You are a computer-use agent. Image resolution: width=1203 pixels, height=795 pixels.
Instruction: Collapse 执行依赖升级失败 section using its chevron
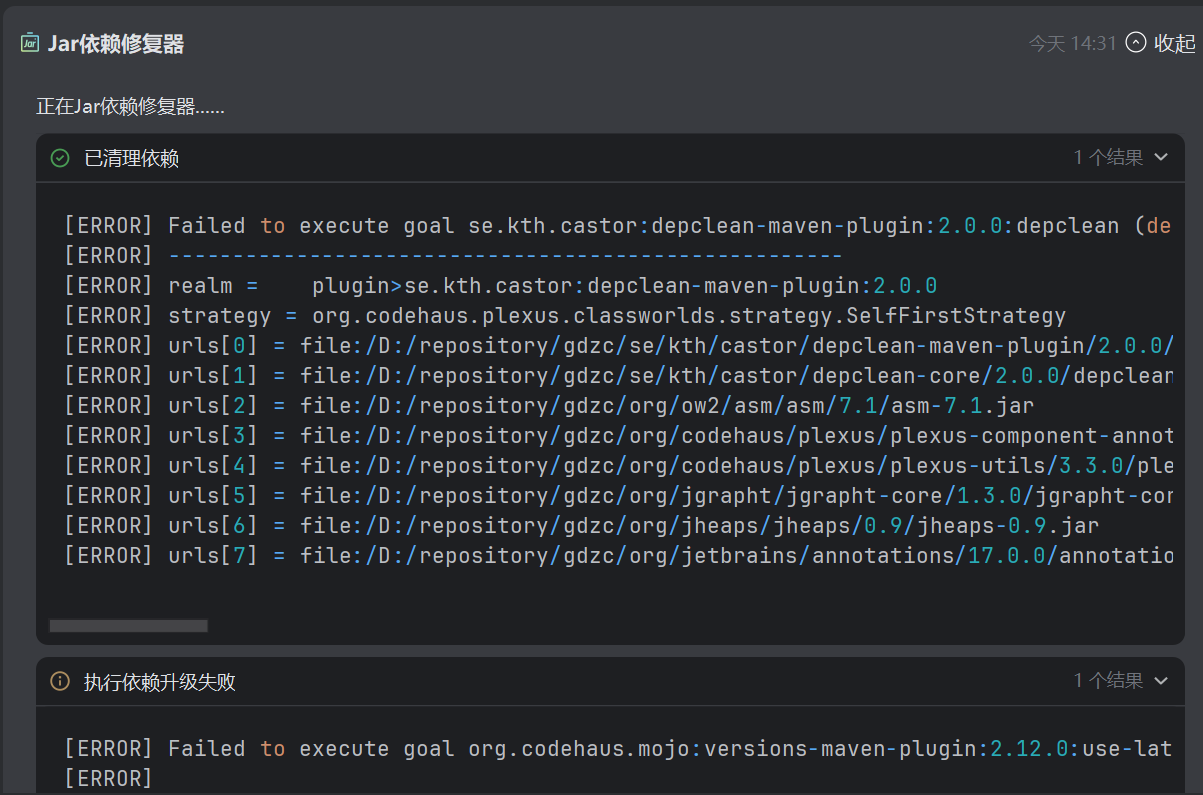(1161, 680)
